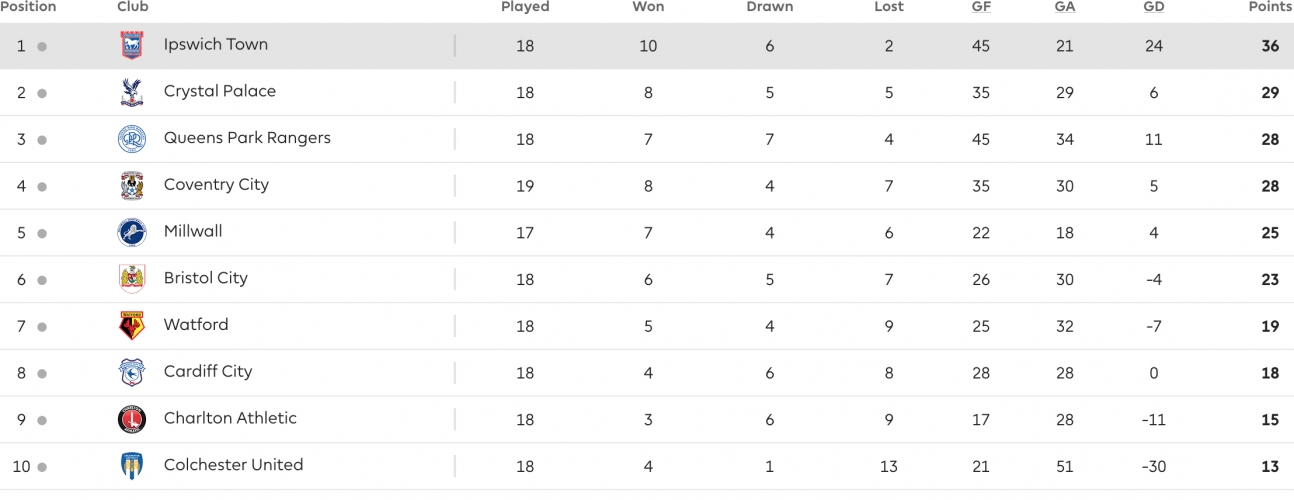Sort table by Points column header
Viewport: 1294px width, 500px height.
click(x=1270, y=7)
